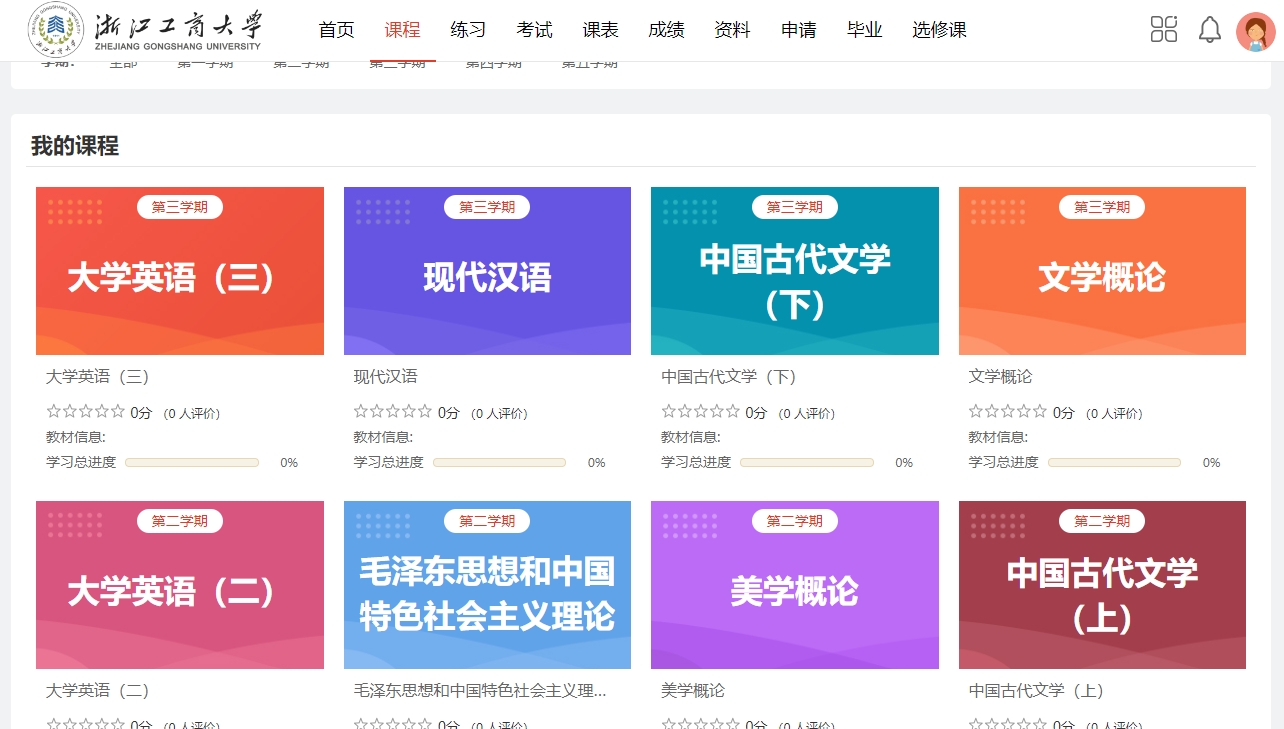1284x729 pixels.
Task: Click the Zhejiang Gongshang University logo
Action: tap(146, 30)
